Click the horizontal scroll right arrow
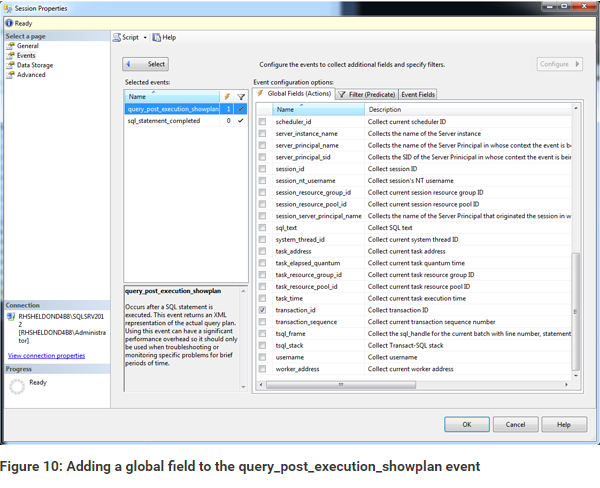Screen dimensions: 600x488 tap(566, 385)
